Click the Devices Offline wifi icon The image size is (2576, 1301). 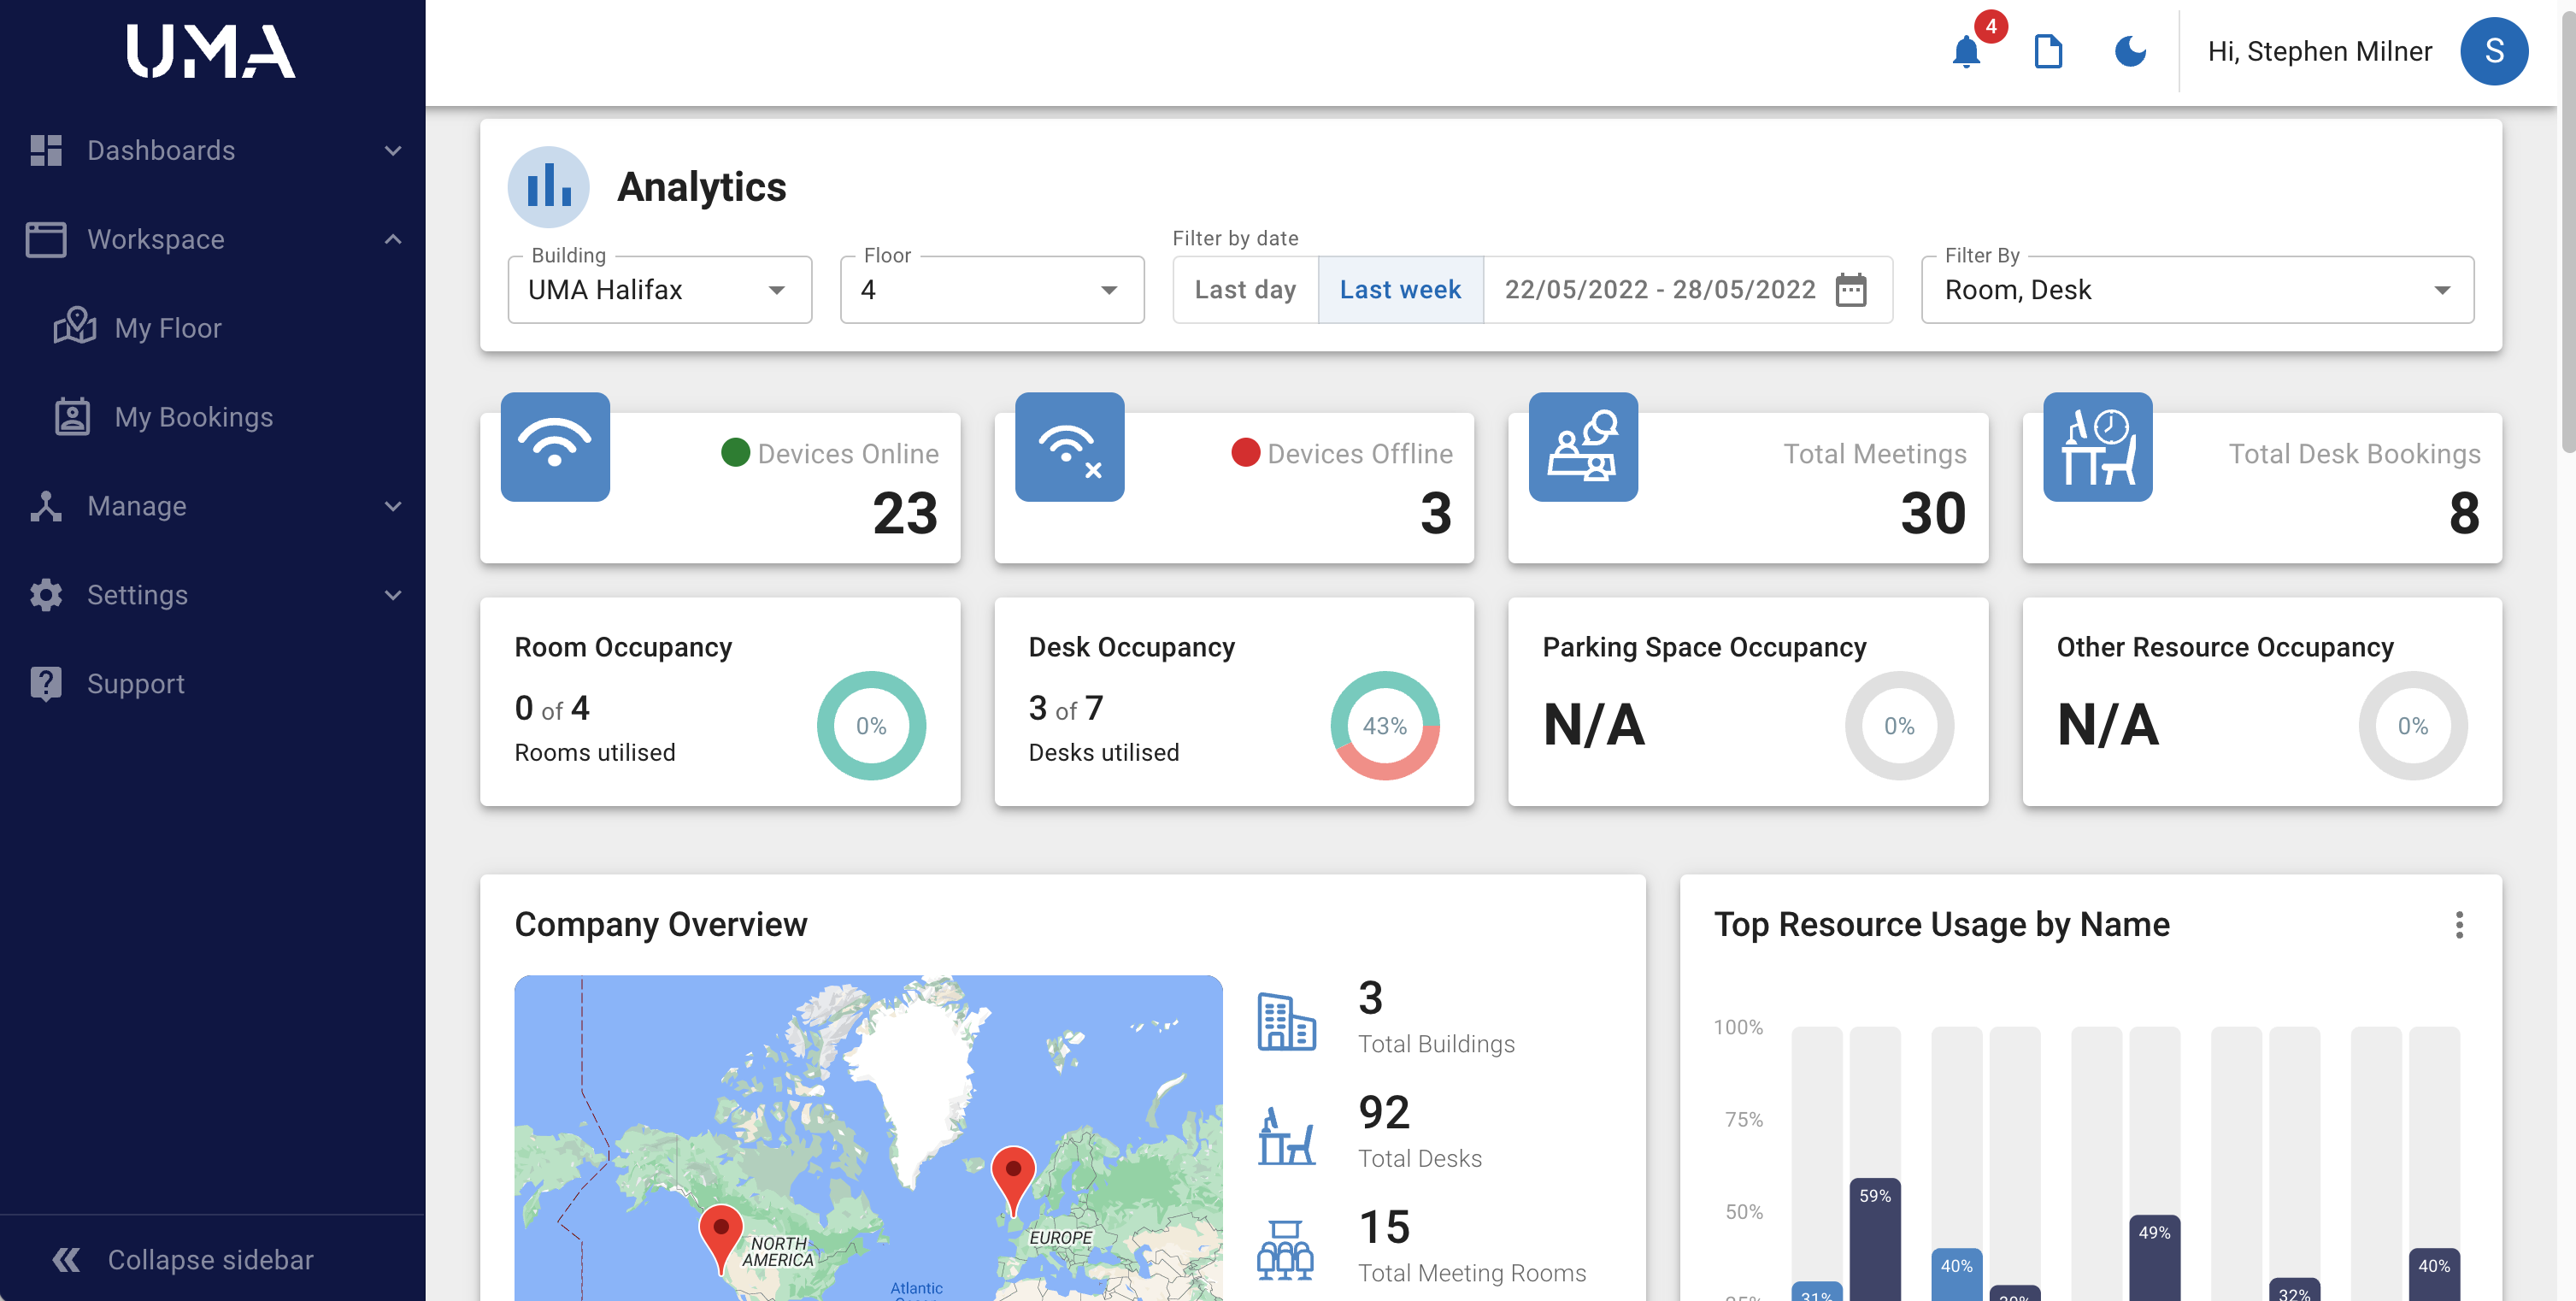(1069, 446)
